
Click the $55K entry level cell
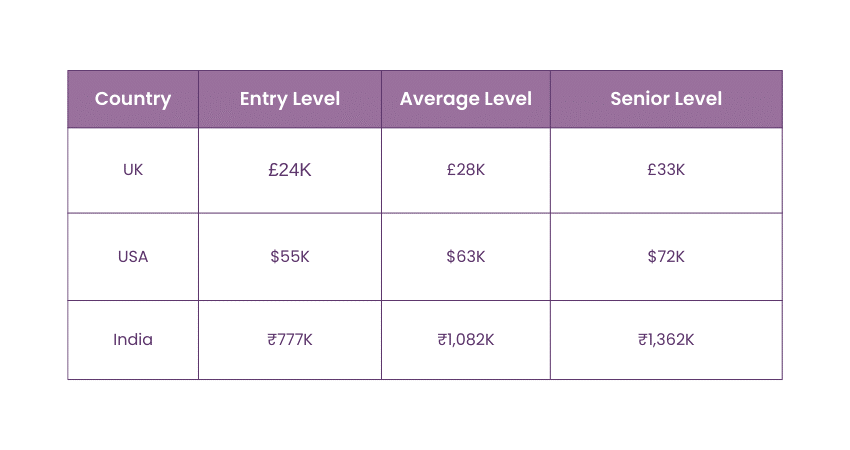290,257
